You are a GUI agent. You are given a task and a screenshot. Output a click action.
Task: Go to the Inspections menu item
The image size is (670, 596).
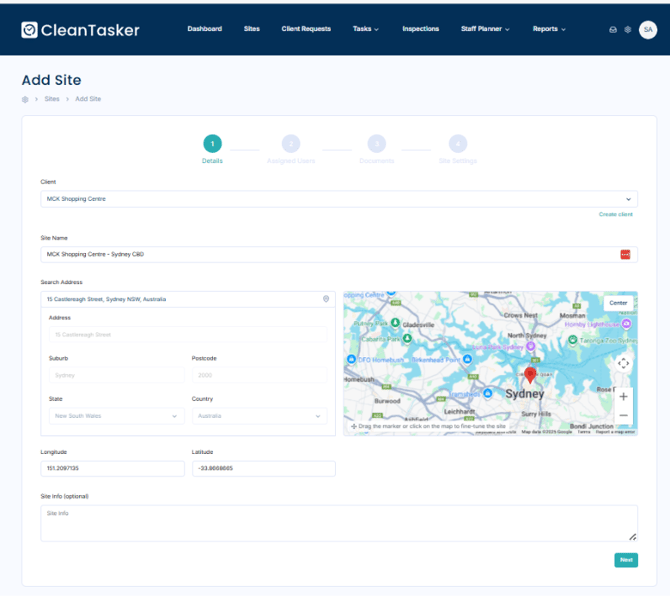[420, 29]
